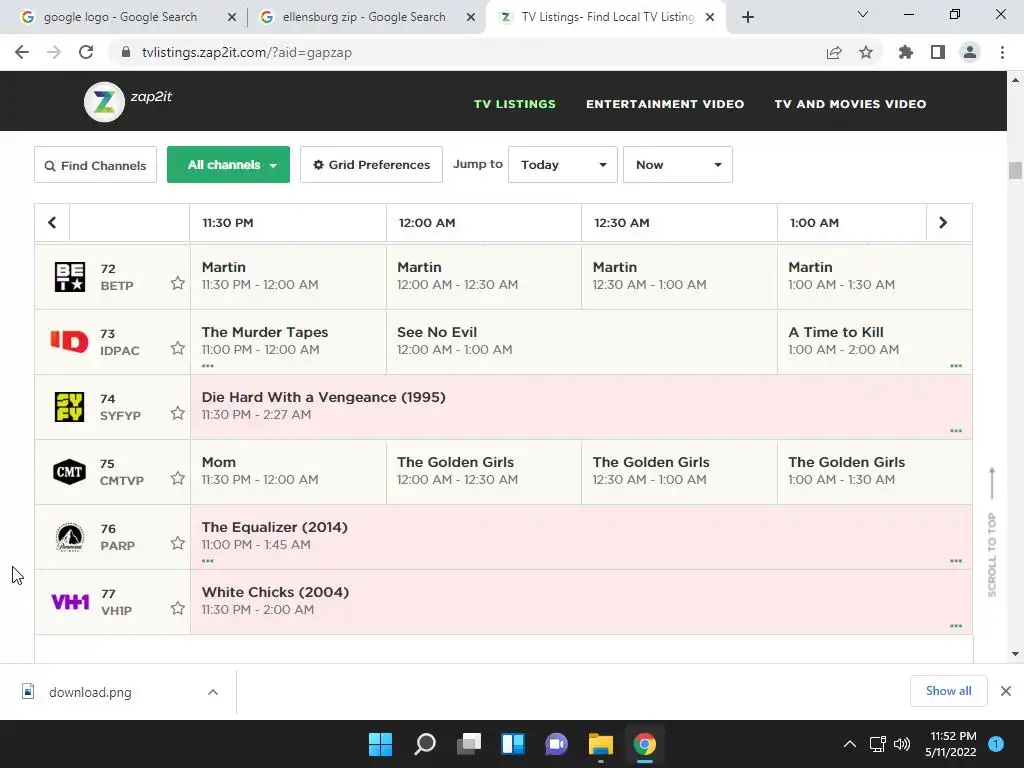Go to earlier time slots arrow
This screenshot has height=768, width=1024.
click(x=52, y=223)
